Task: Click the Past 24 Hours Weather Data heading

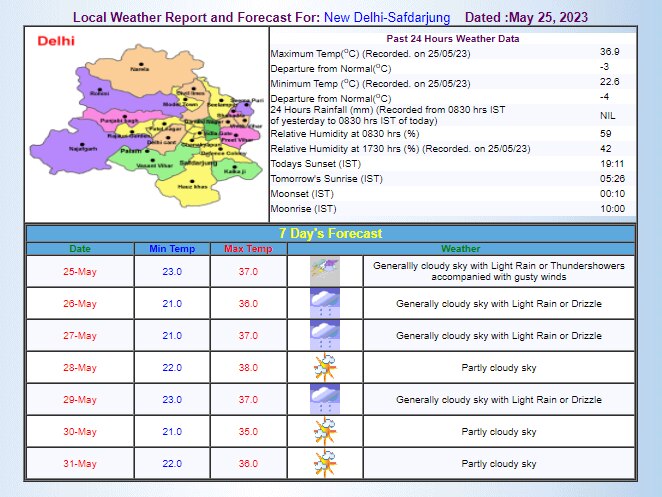Action: 452,38
